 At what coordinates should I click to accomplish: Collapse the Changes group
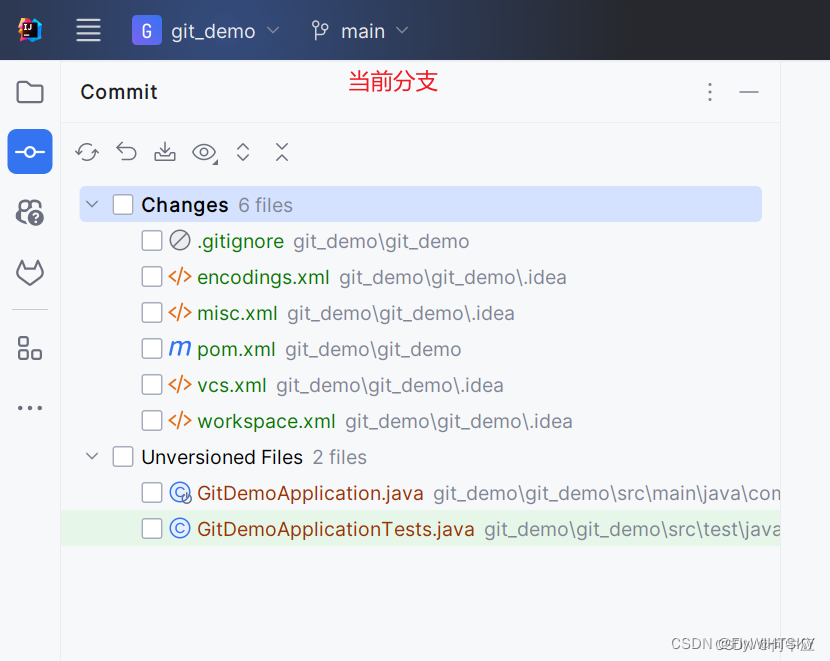[x=92, y=204]
